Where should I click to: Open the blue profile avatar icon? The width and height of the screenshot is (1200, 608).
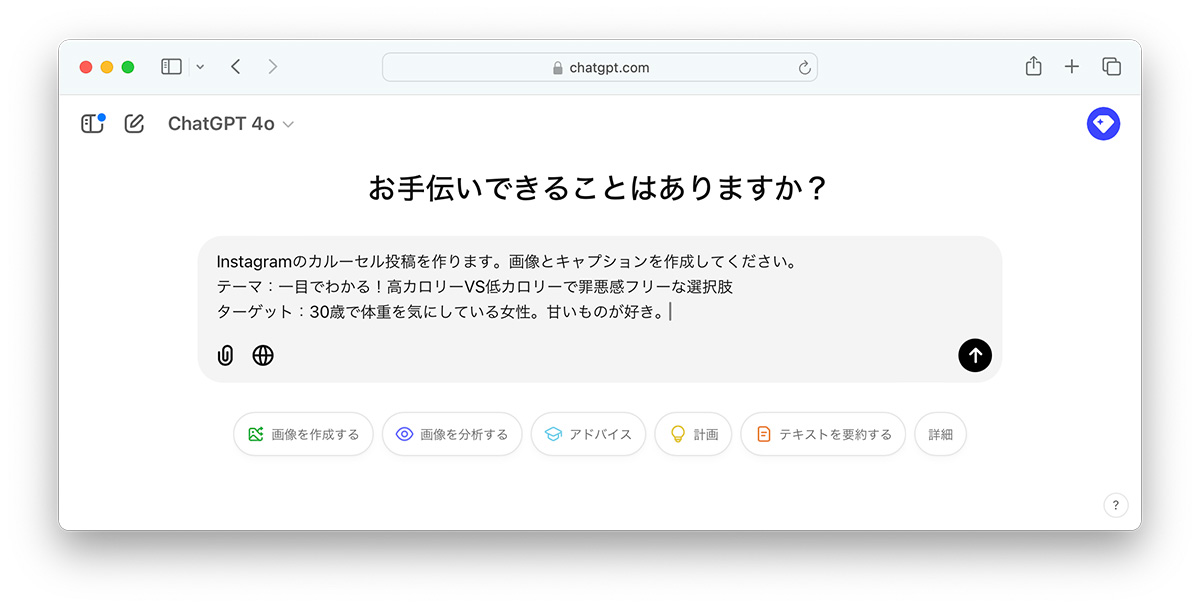coord(1103,124)
